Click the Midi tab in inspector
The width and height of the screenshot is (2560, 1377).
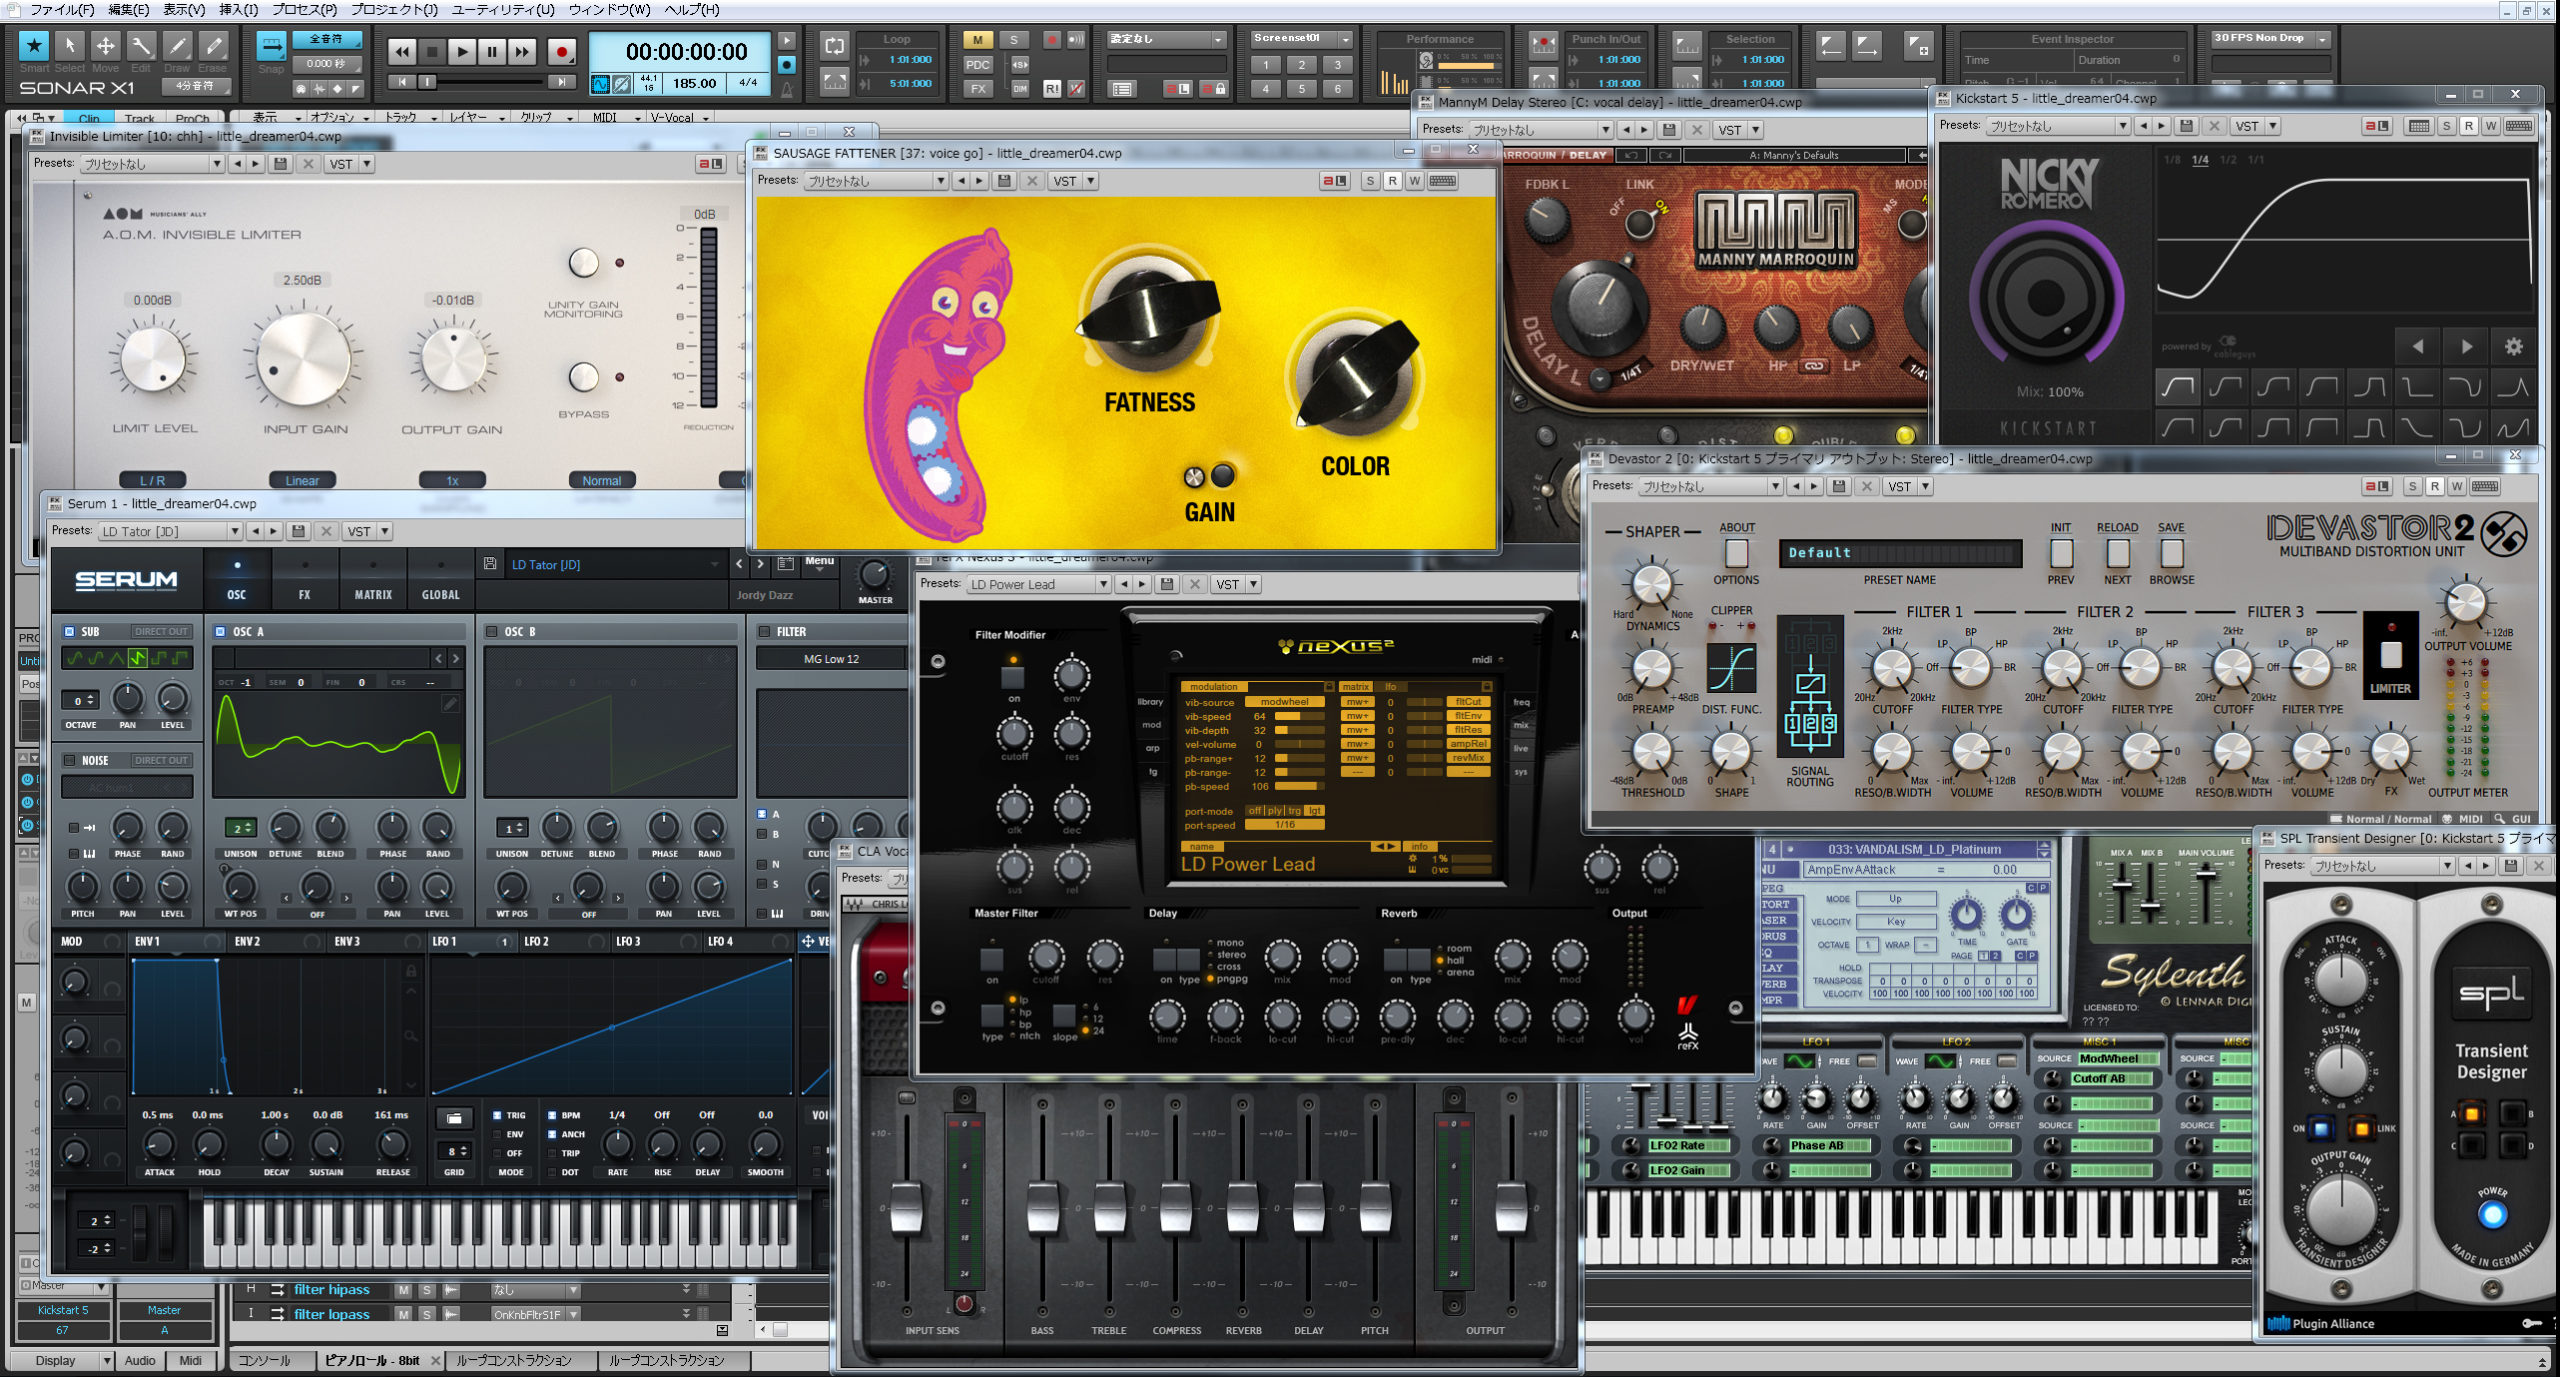pyautogui.click(x=190, y=1360)
